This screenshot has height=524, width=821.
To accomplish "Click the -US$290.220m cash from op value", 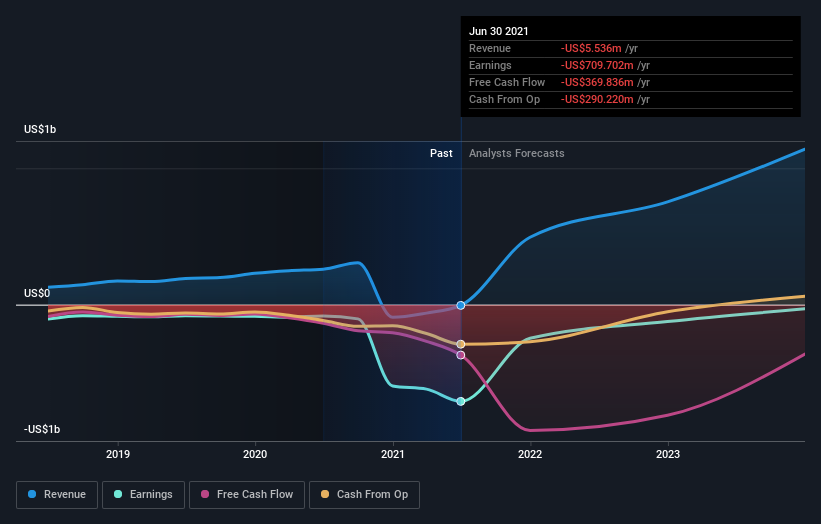I will (x=597, y=99).
